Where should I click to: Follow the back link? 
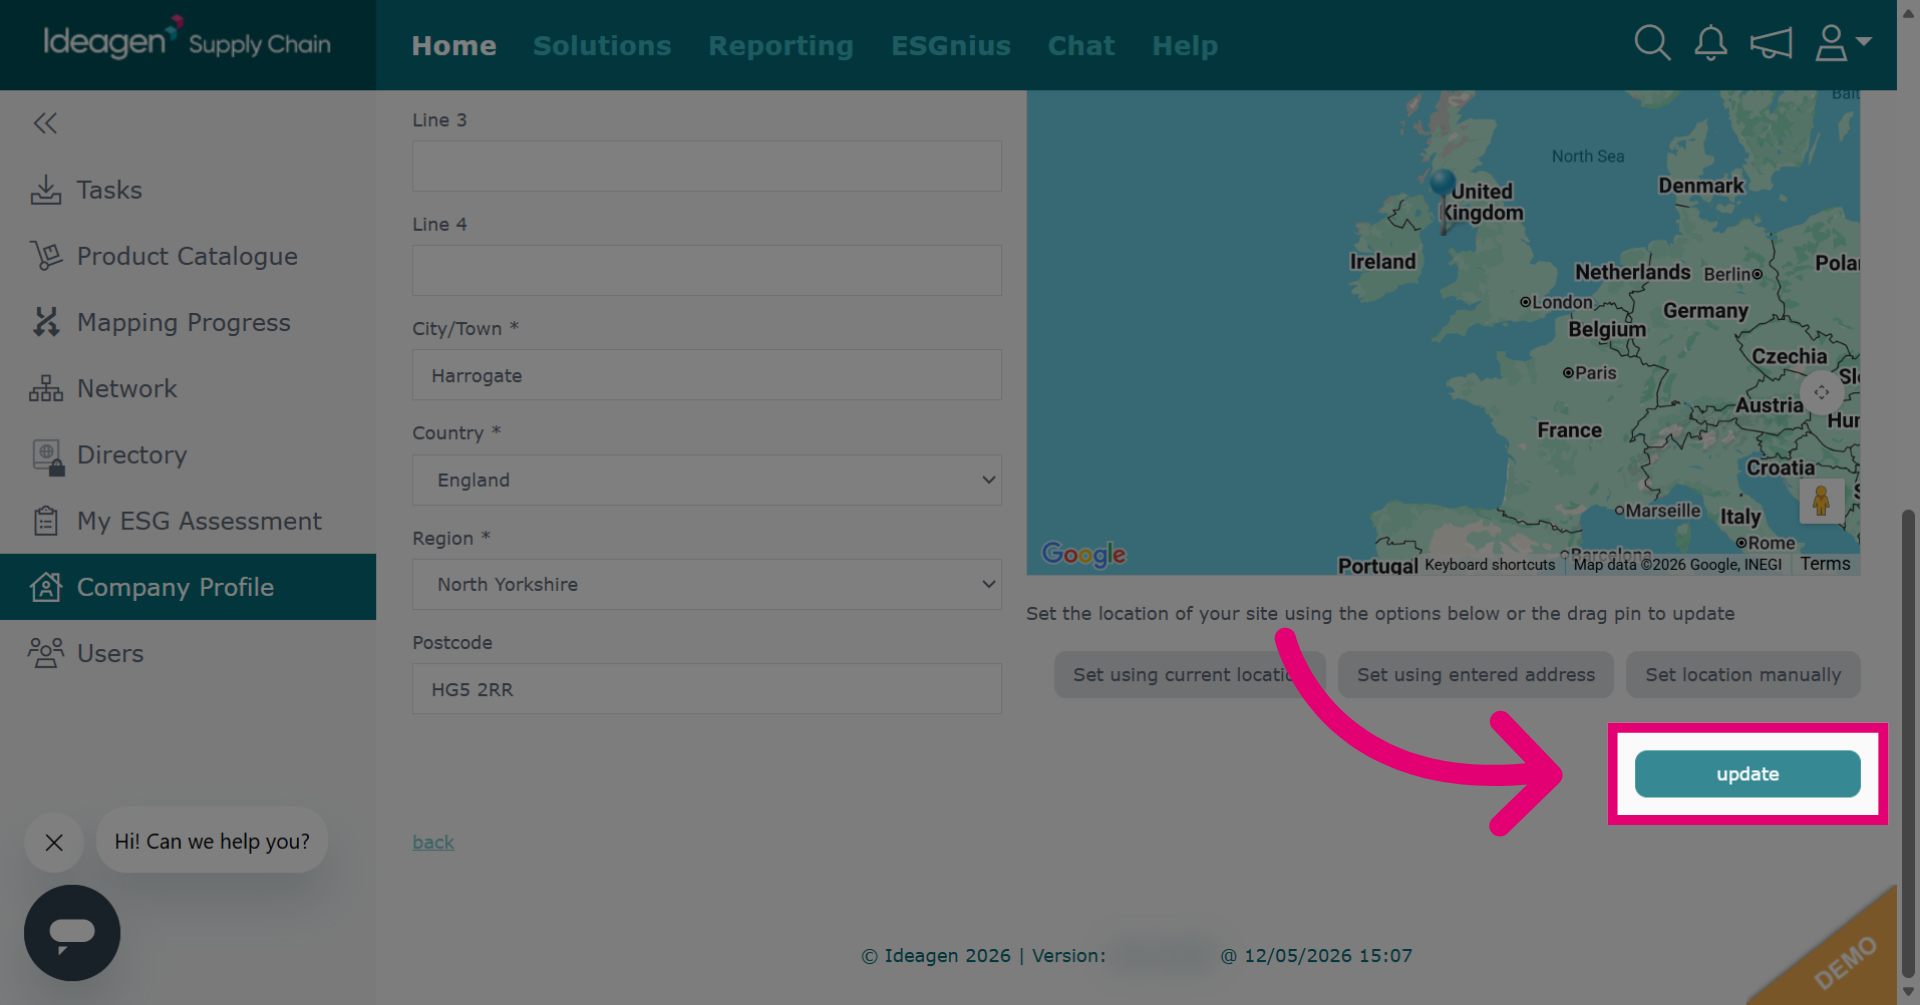[433, 842]
